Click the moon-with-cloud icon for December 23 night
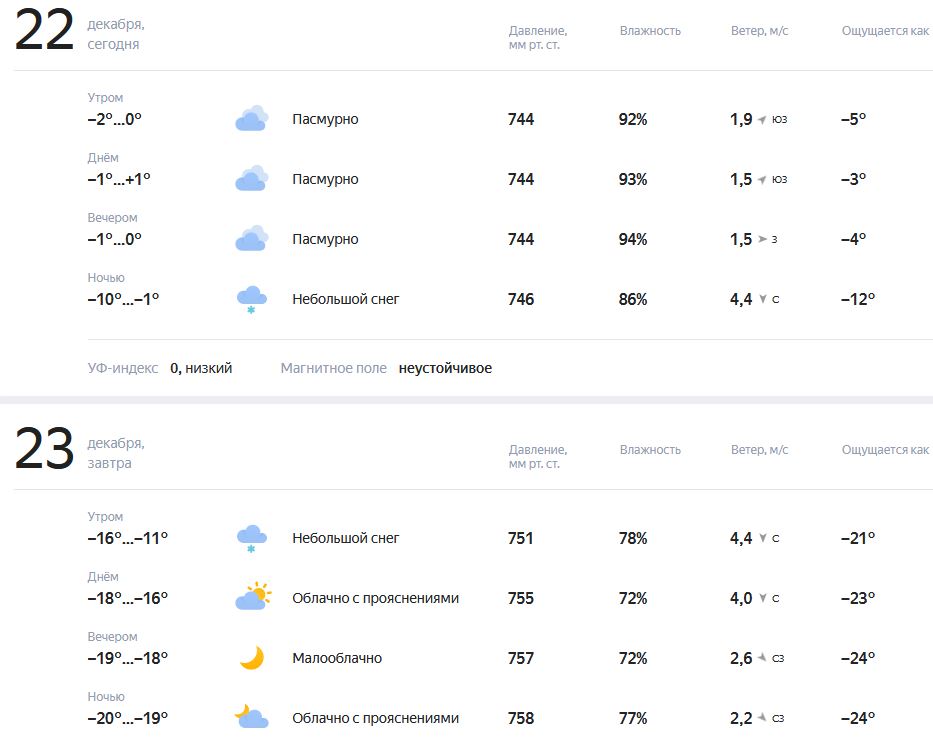 [x=251, y=717]
